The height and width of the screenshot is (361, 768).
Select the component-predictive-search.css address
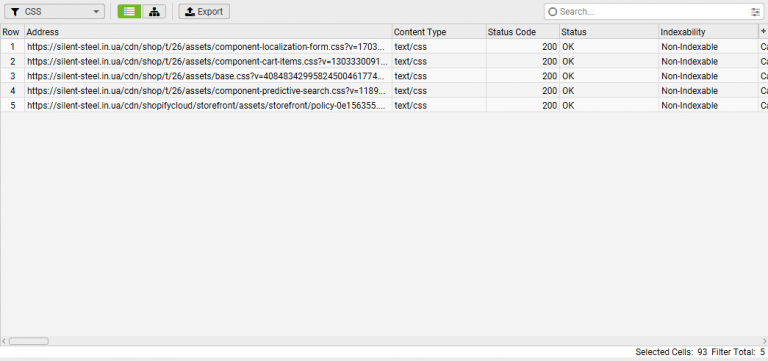[x=208, y=91]
